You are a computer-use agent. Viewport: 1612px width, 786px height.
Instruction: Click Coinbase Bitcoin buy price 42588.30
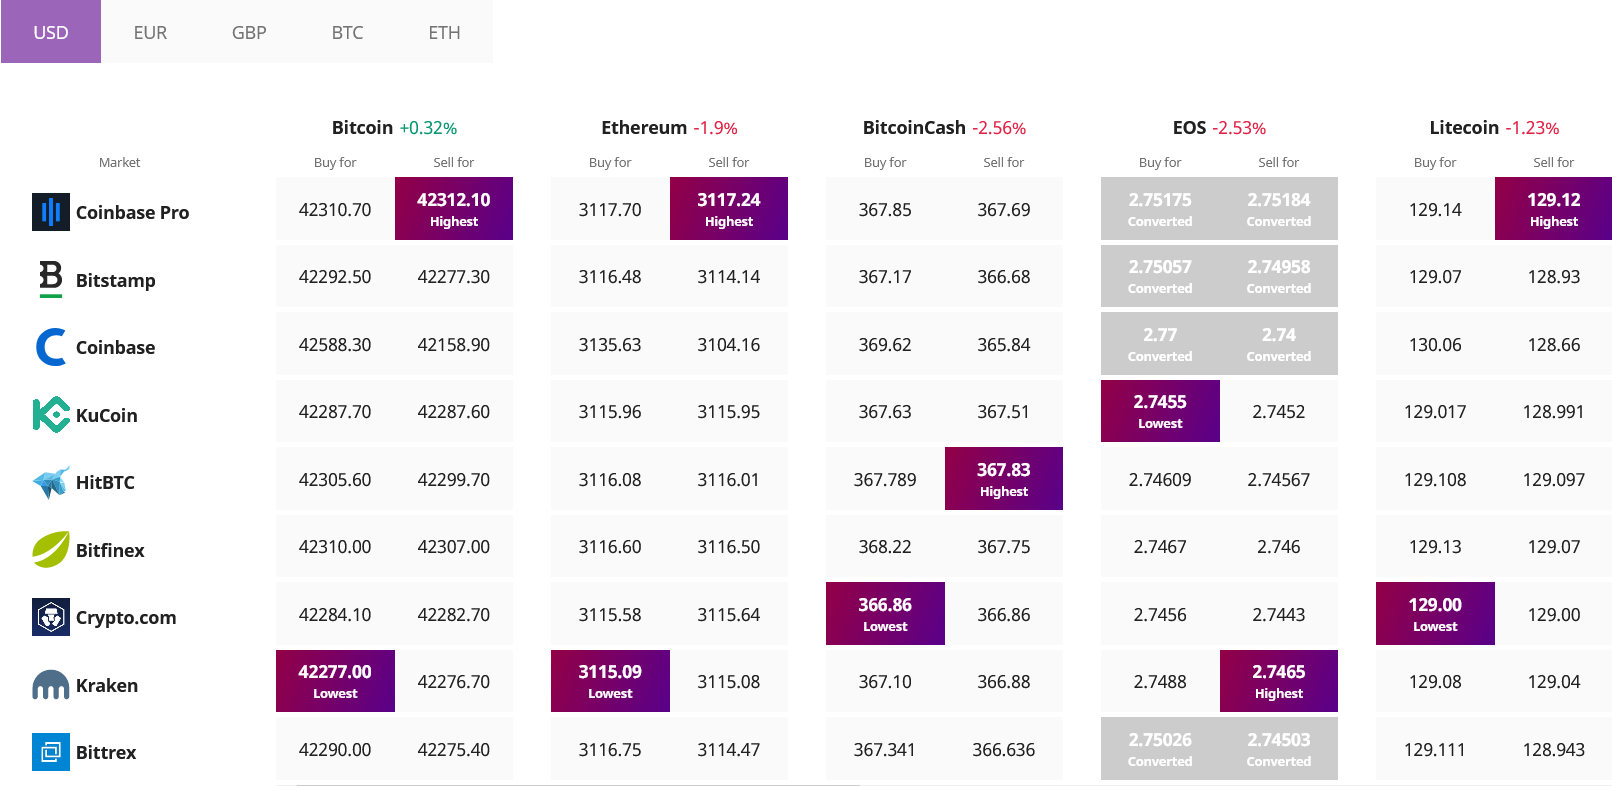[x=335, y=344]
